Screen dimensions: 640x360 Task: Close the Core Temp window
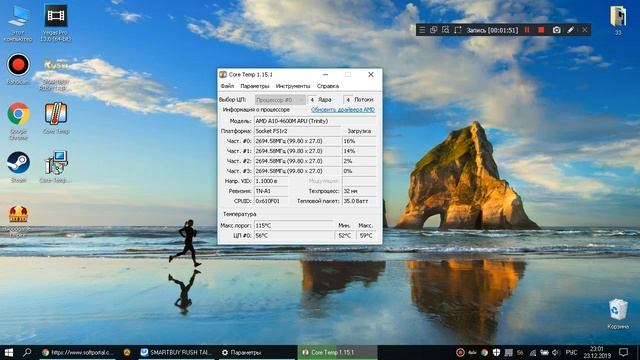371,74
